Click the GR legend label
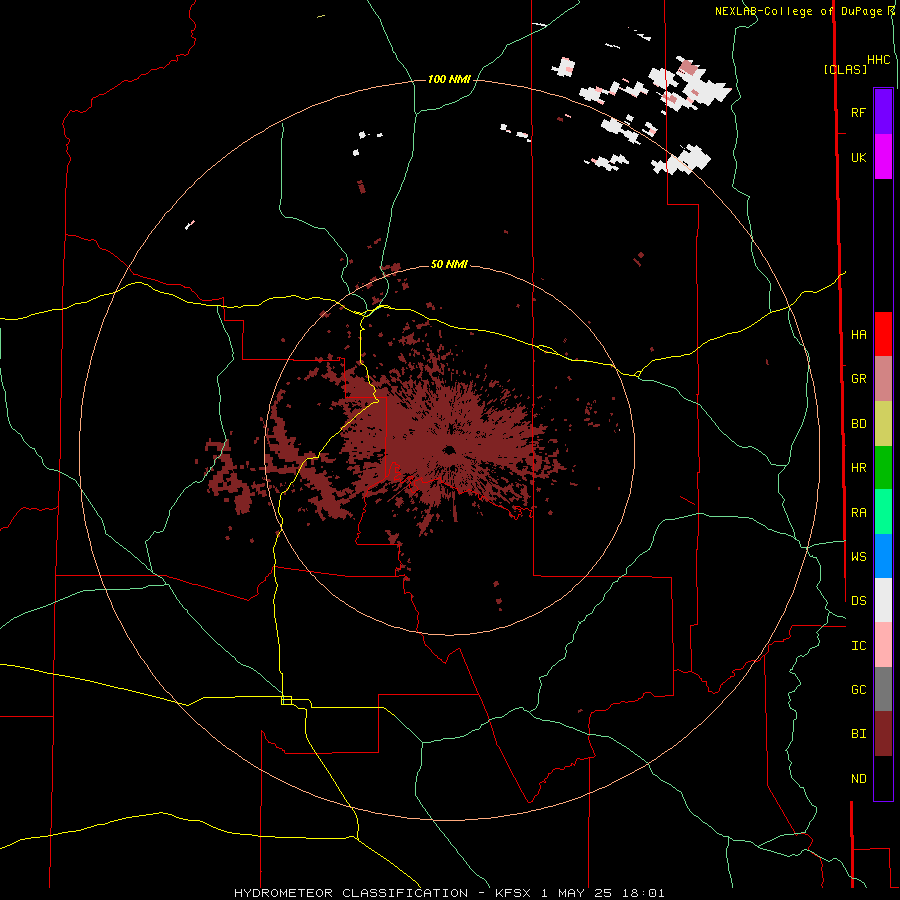This screenshot has width=900, height=900. (858, 379)
